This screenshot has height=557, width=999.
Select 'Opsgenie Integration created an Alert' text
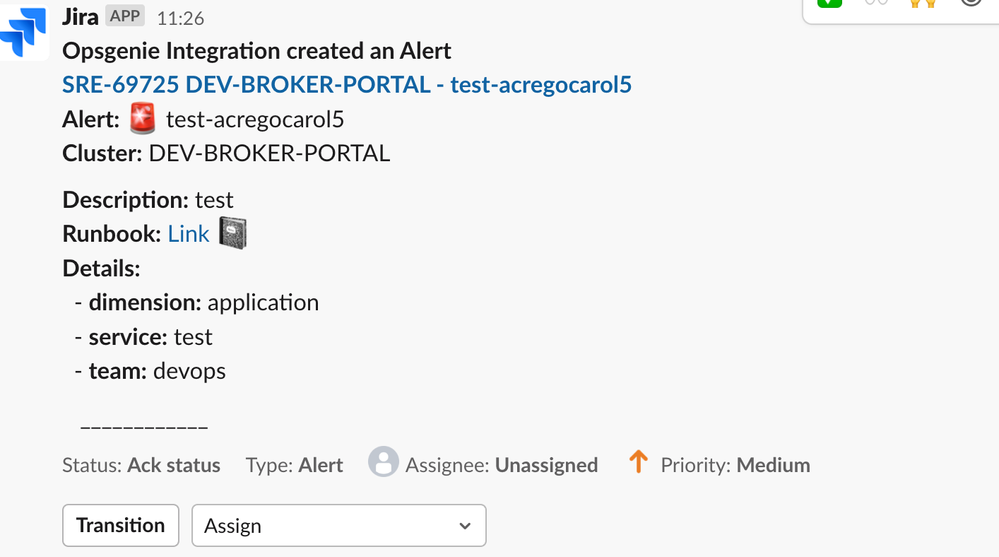tap(257, 51)
